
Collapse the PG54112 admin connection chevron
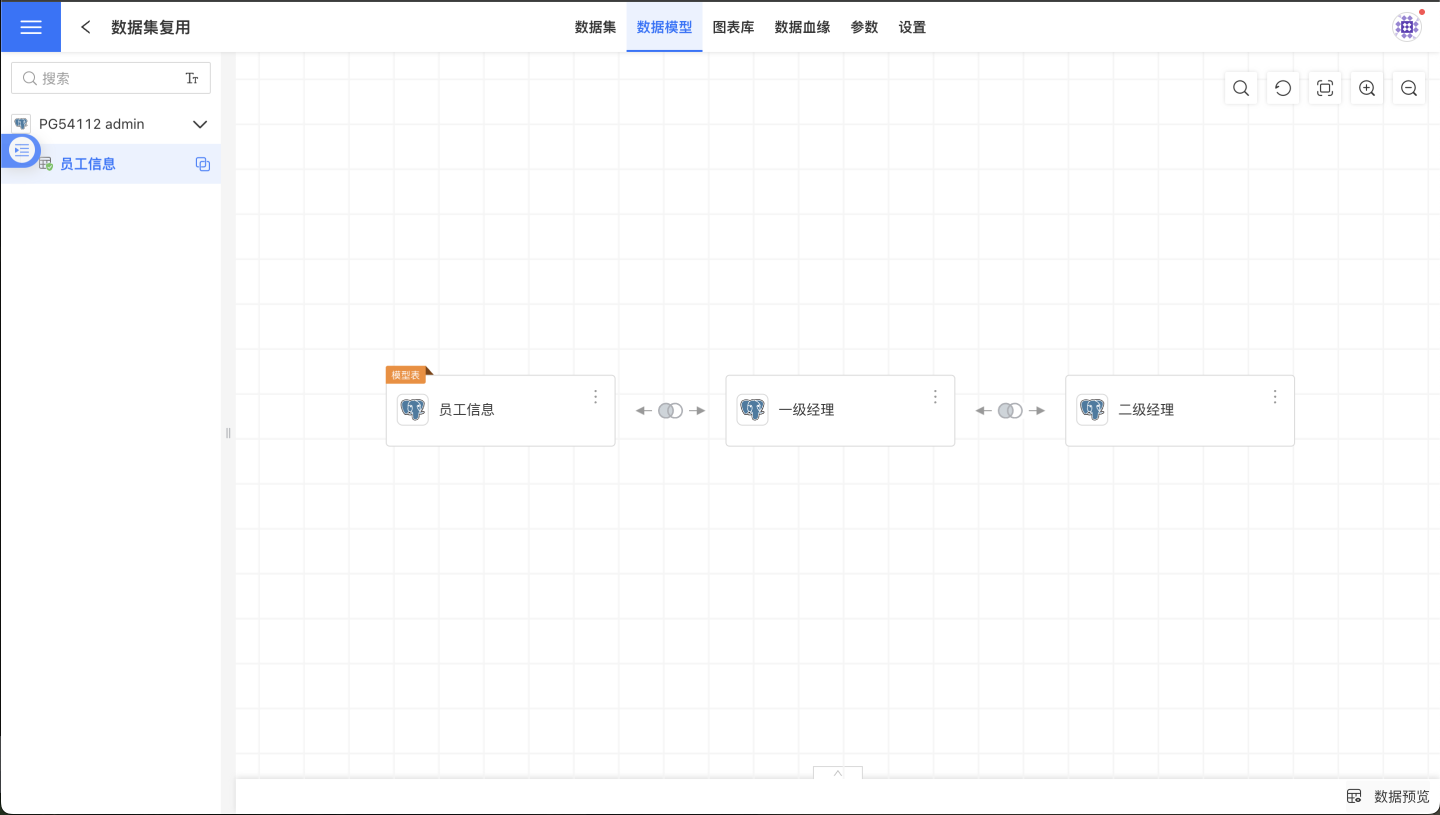pos(200,124)
